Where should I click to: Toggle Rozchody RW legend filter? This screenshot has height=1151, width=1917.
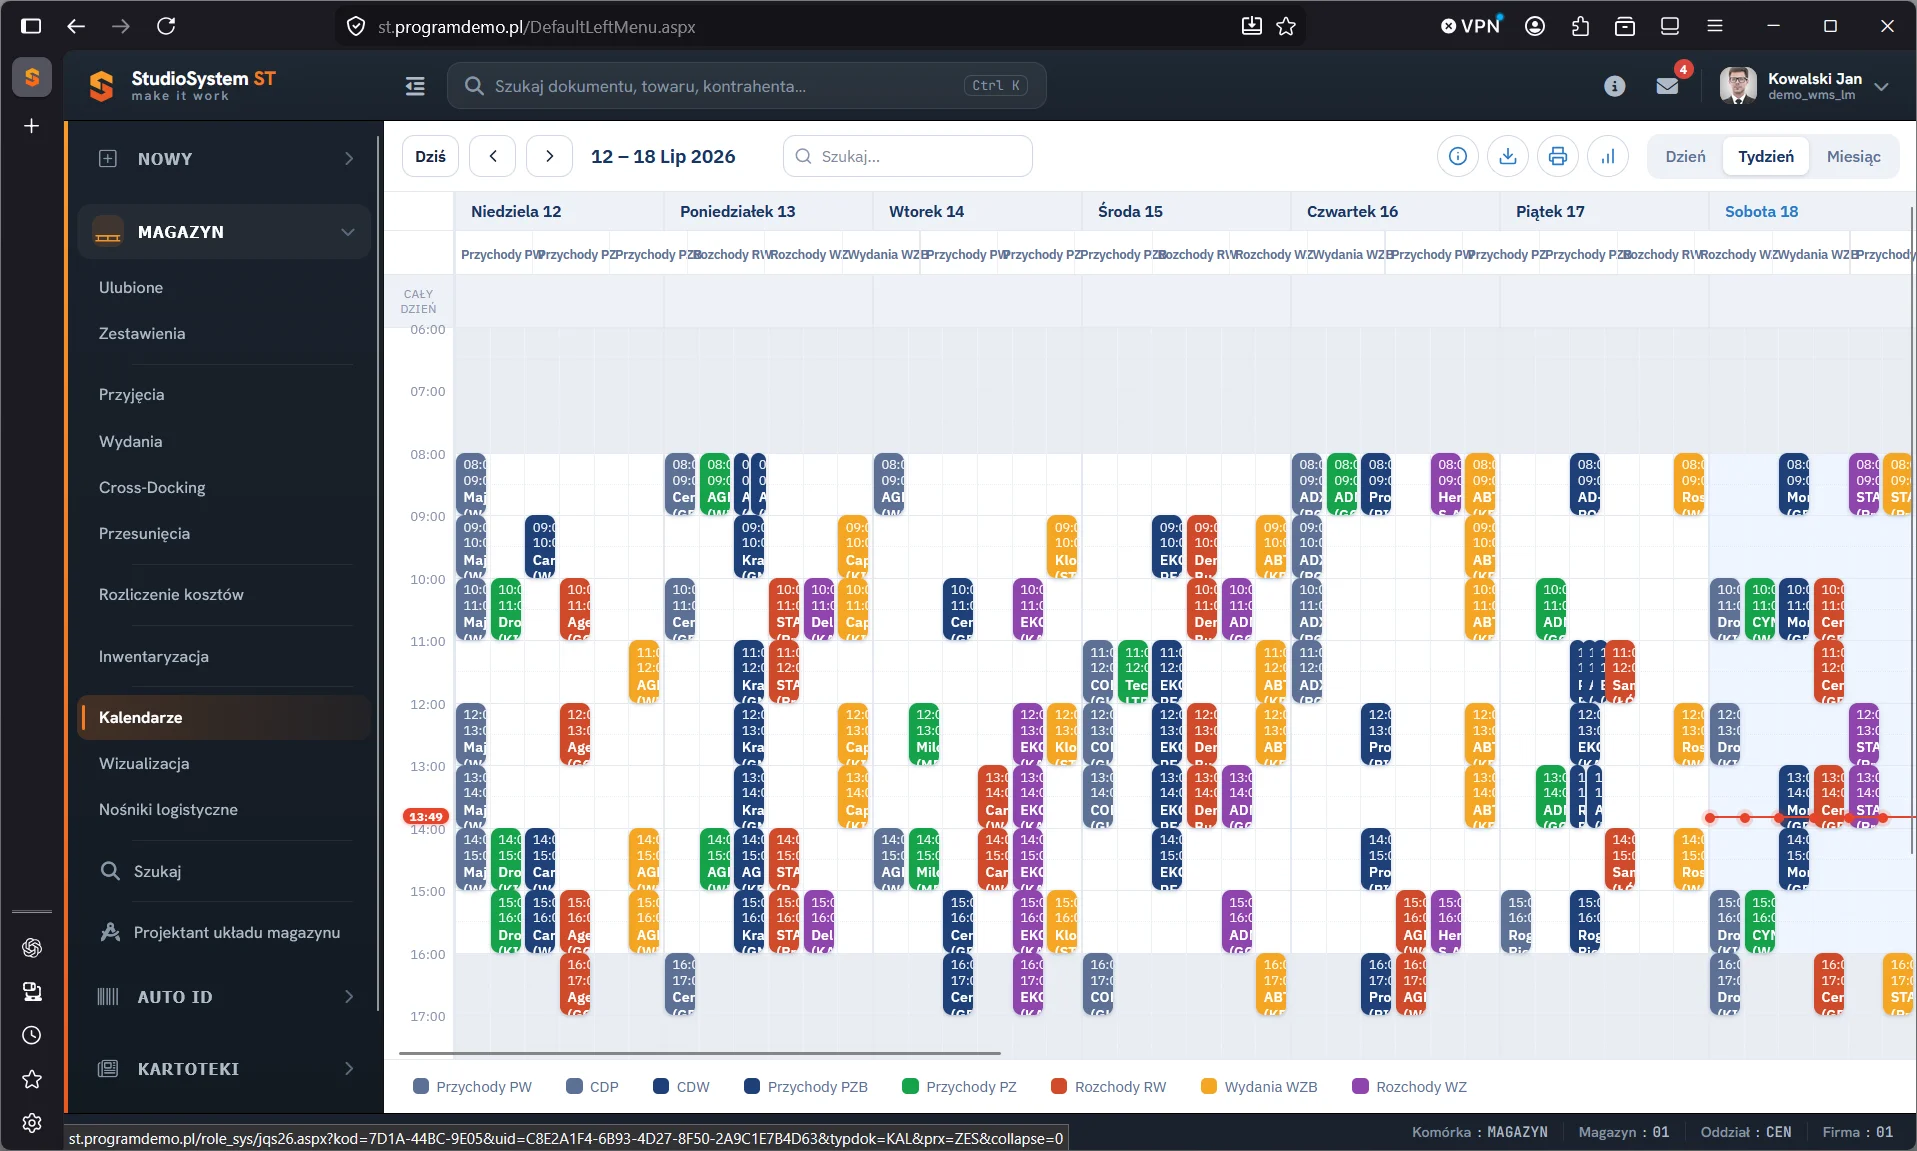1108,1087
